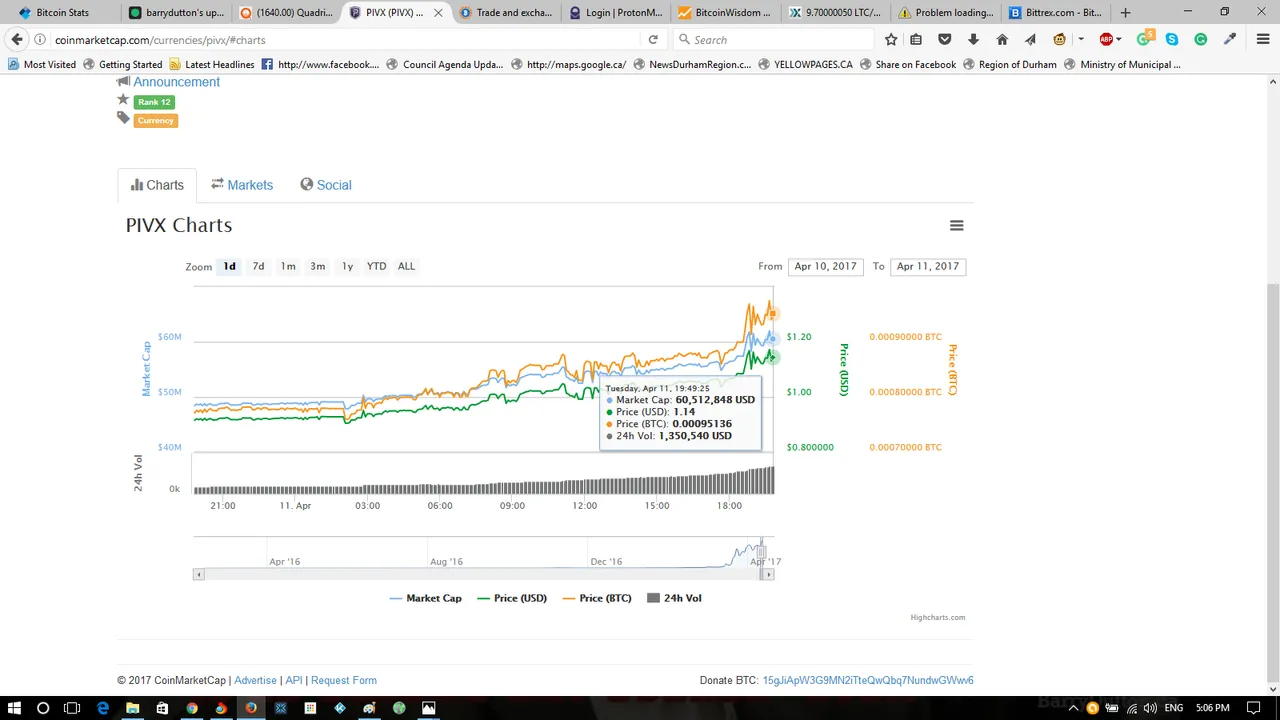This screenshot has height=720, width=1280.
Task: Click the site info icon in address bar
Action: point(40,40)
